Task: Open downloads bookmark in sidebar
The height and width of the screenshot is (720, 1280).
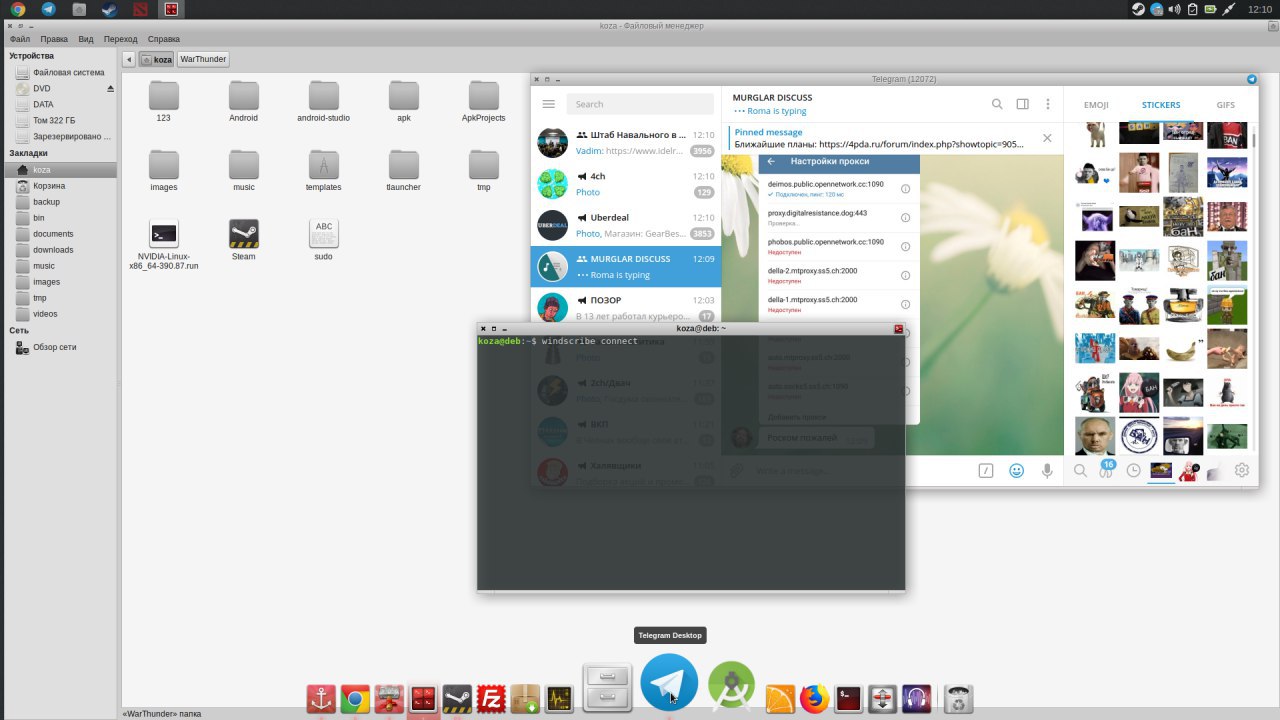Action: pyautogui.click(x=59, y=250)
